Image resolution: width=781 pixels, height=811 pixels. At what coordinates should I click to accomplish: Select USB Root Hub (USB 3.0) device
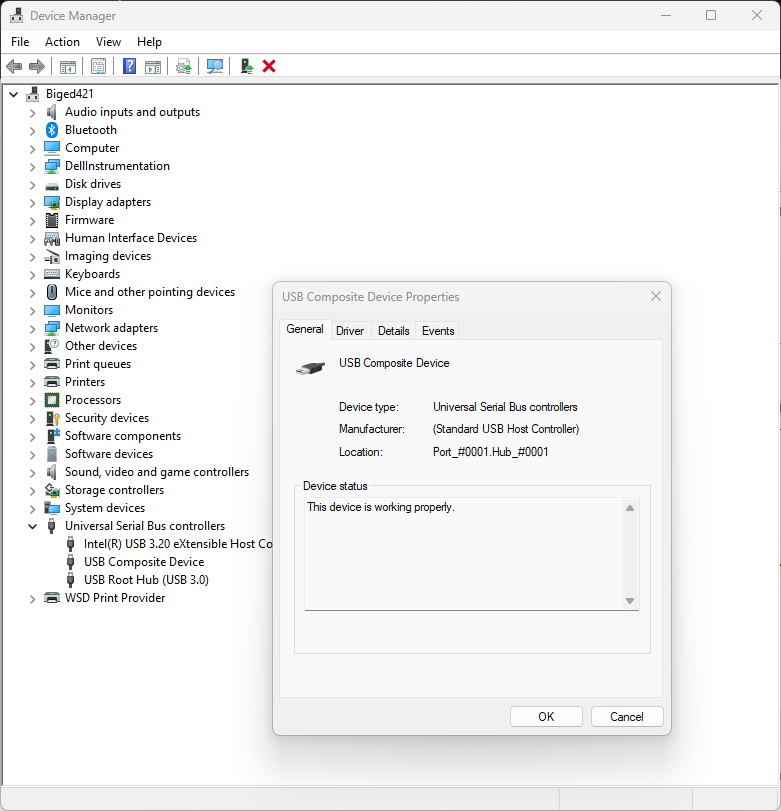(146, 580)
